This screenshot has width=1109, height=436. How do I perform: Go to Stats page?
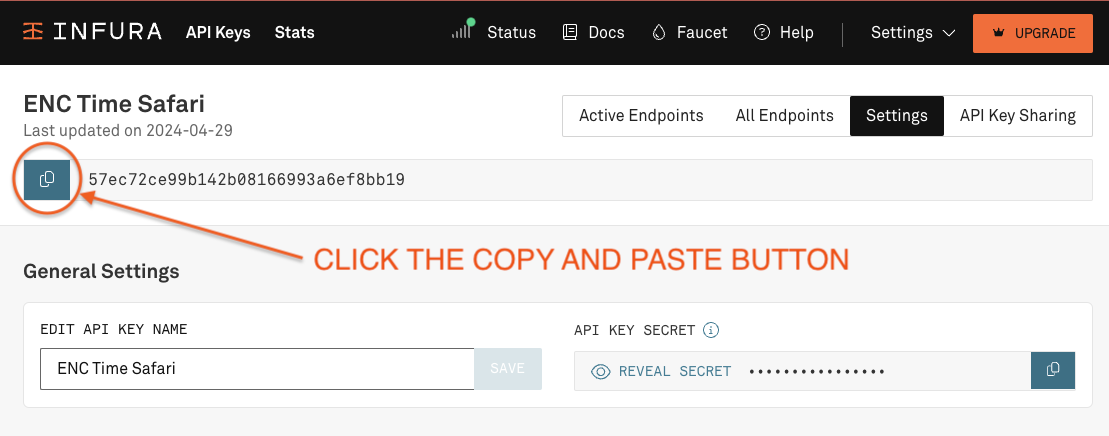[x=294, y=33]
